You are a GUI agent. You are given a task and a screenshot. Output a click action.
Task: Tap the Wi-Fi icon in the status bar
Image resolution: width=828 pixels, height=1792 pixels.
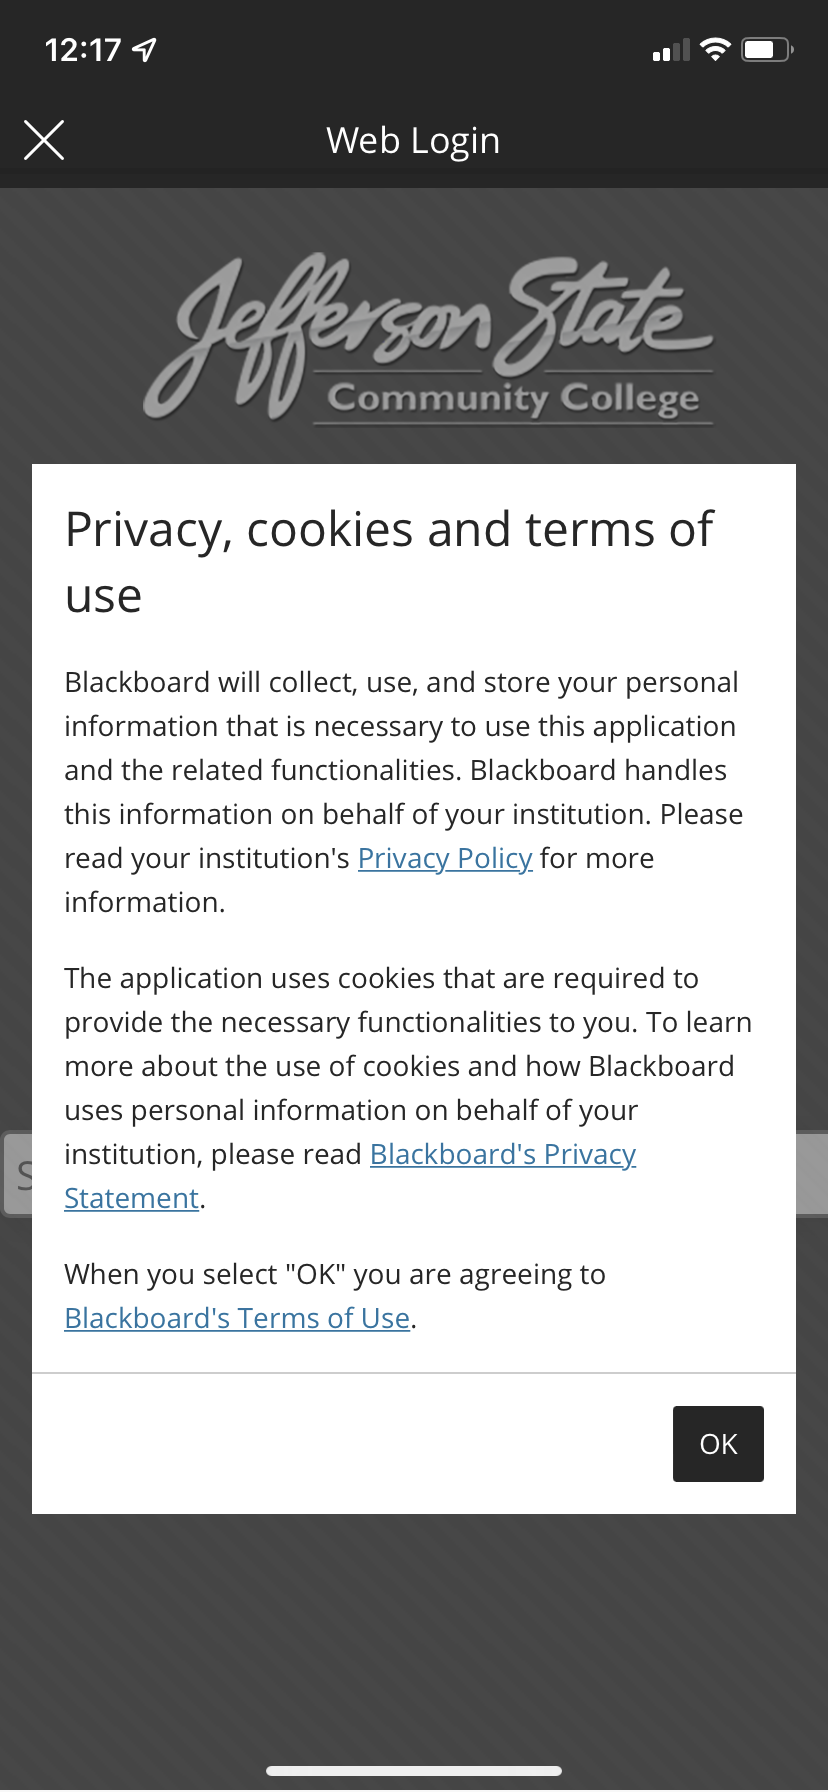pos(715,48)
